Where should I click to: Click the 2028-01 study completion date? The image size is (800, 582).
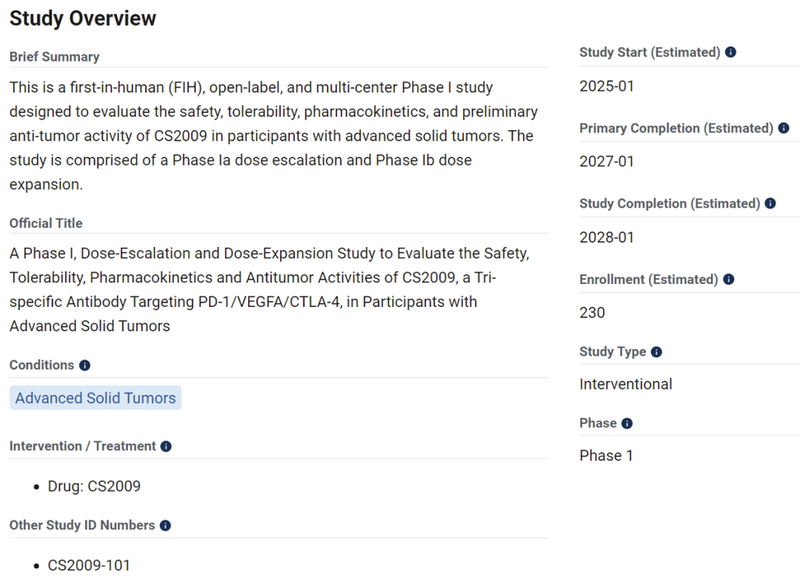click(606, 238)
